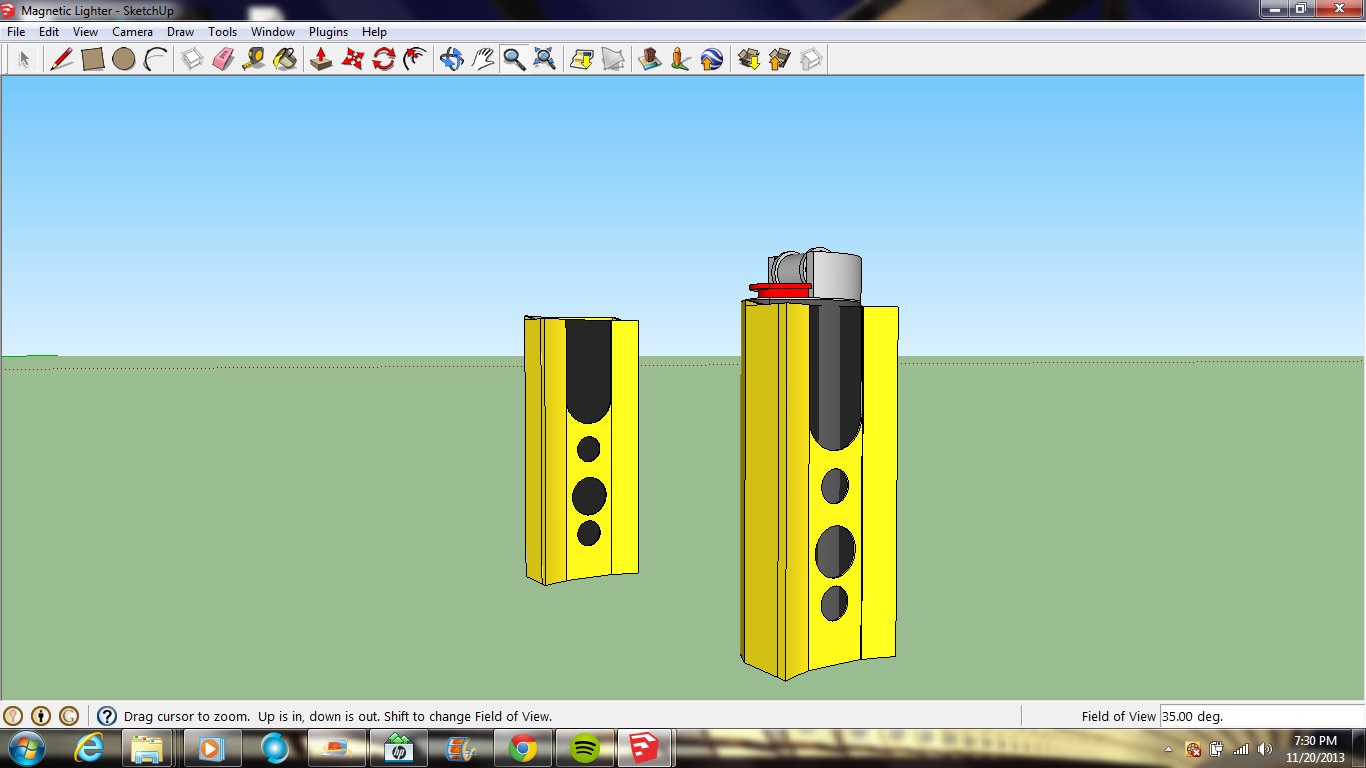Click the Photo Textures icon
The image size is (1366, 768).
[681, 59]
